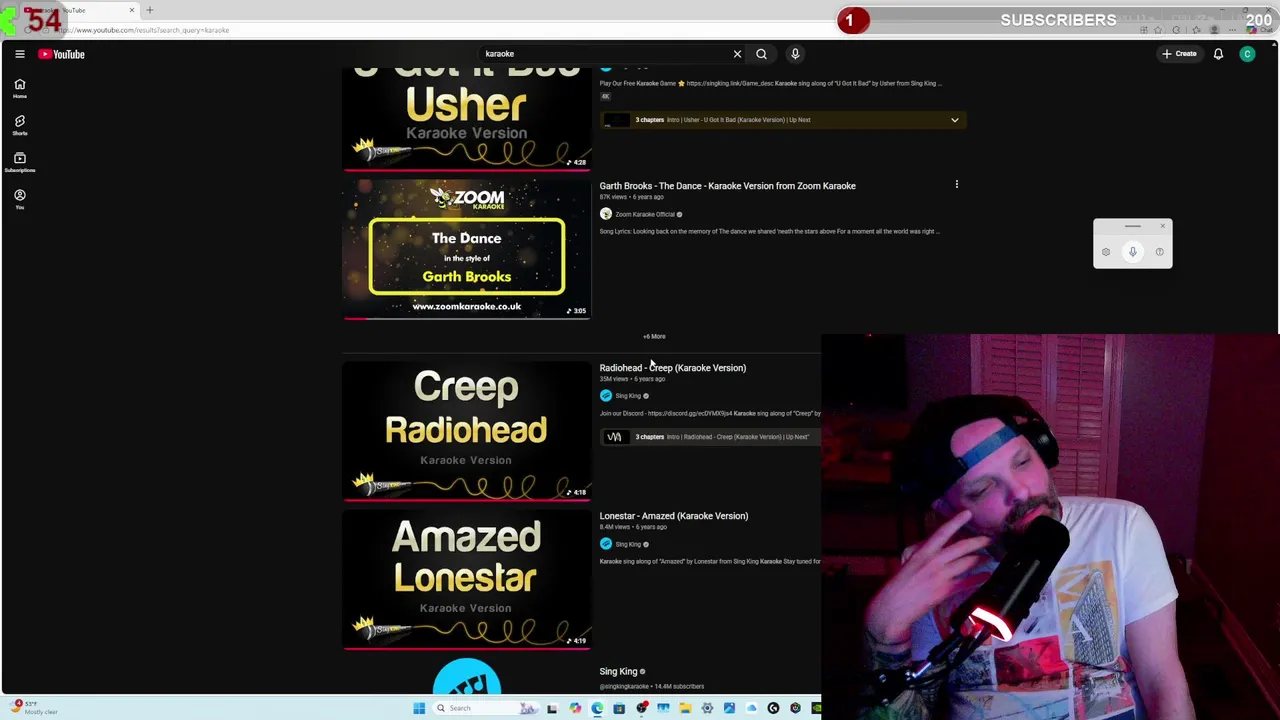
Task: Click the Create button
Action: (1180, 54)
